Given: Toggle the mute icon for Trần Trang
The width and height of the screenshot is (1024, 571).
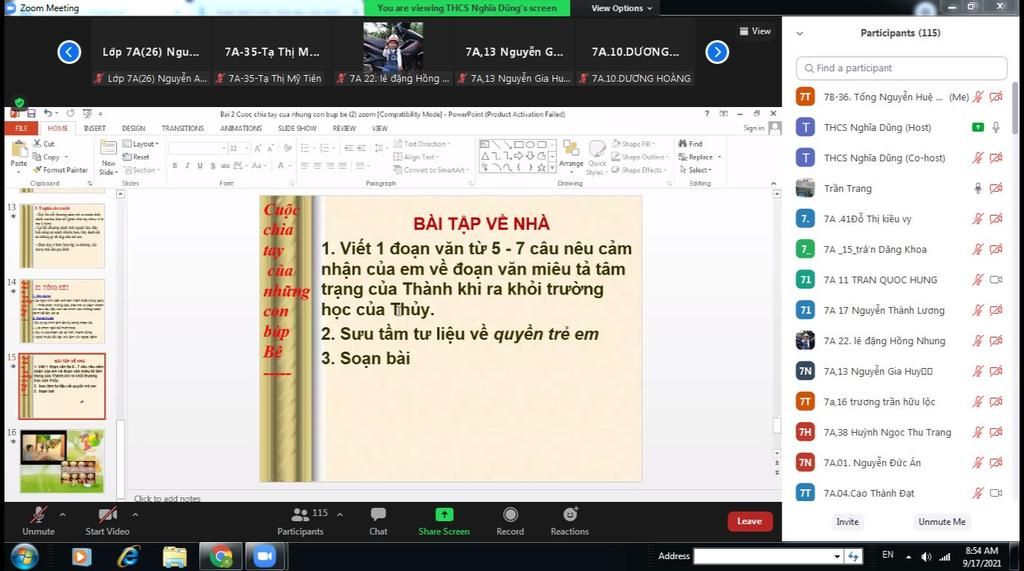Looking at the screenshot, I should click(978, 188).
